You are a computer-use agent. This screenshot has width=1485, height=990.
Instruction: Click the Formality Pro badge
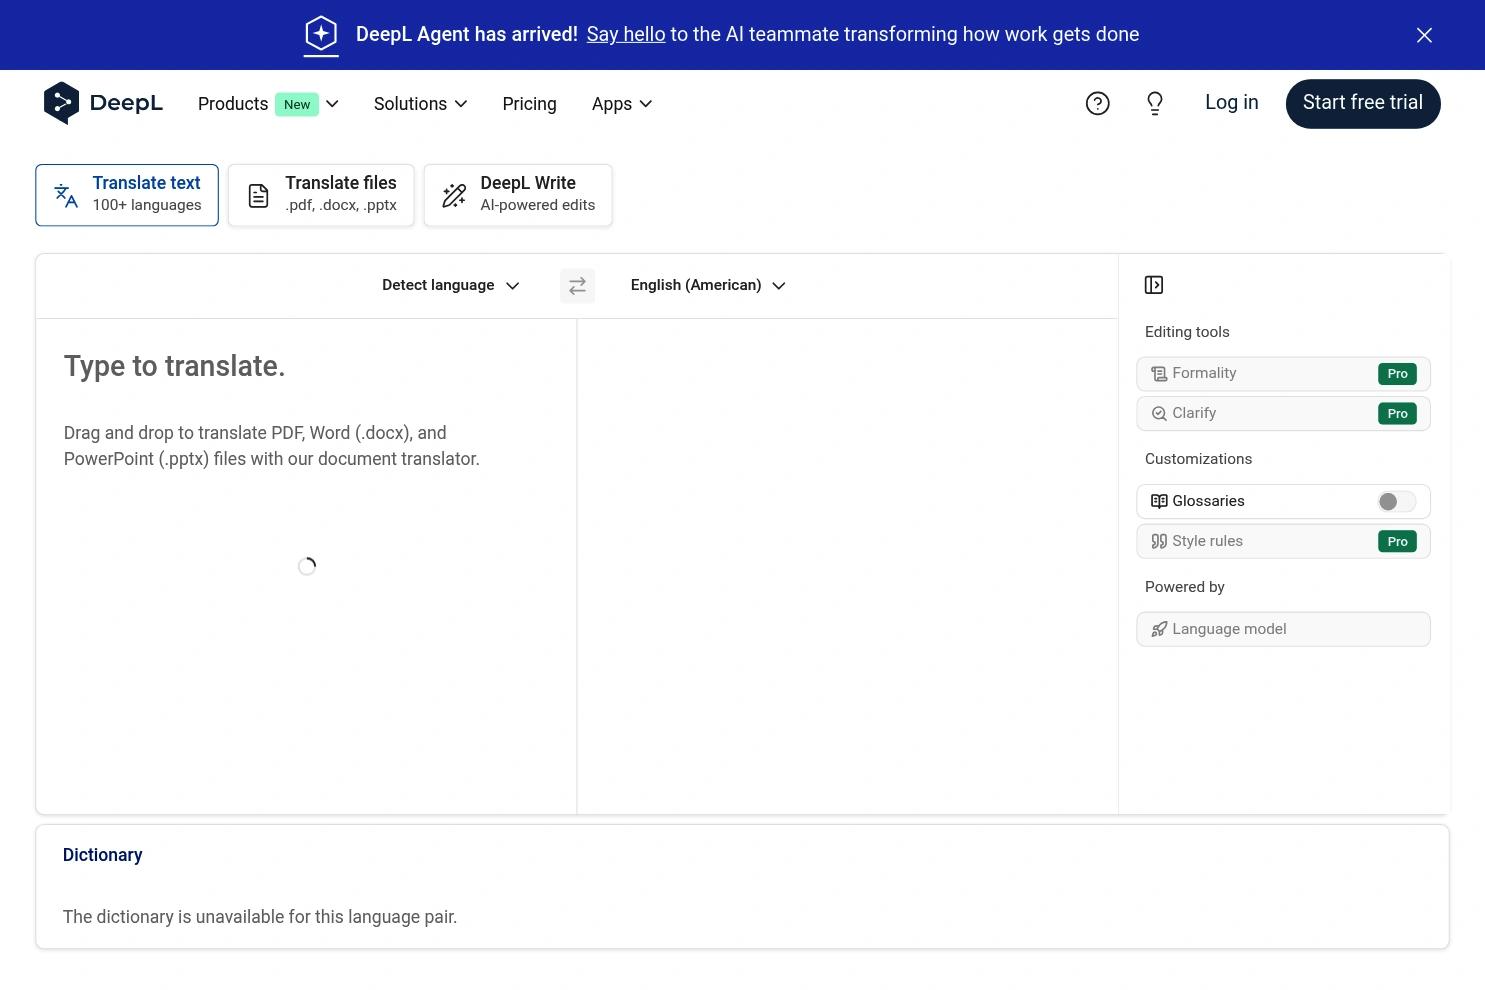click(1397, 374)
